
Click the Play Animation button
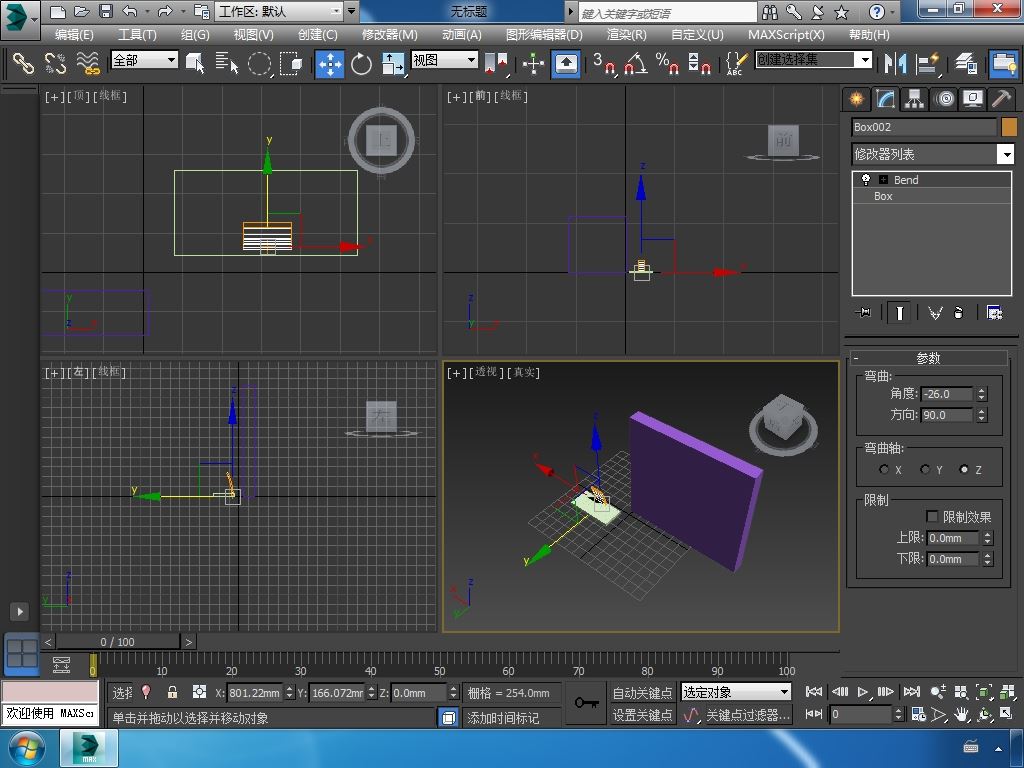pyautogui.click(x=863, y=692)
